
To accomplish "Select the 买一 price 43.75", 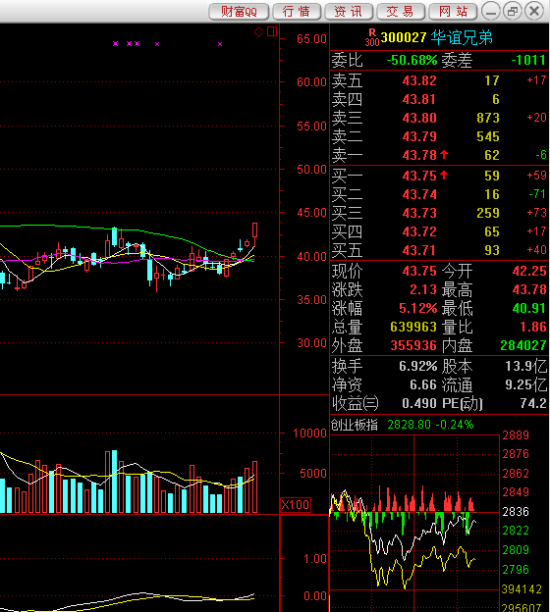I will tap(420, 176).
